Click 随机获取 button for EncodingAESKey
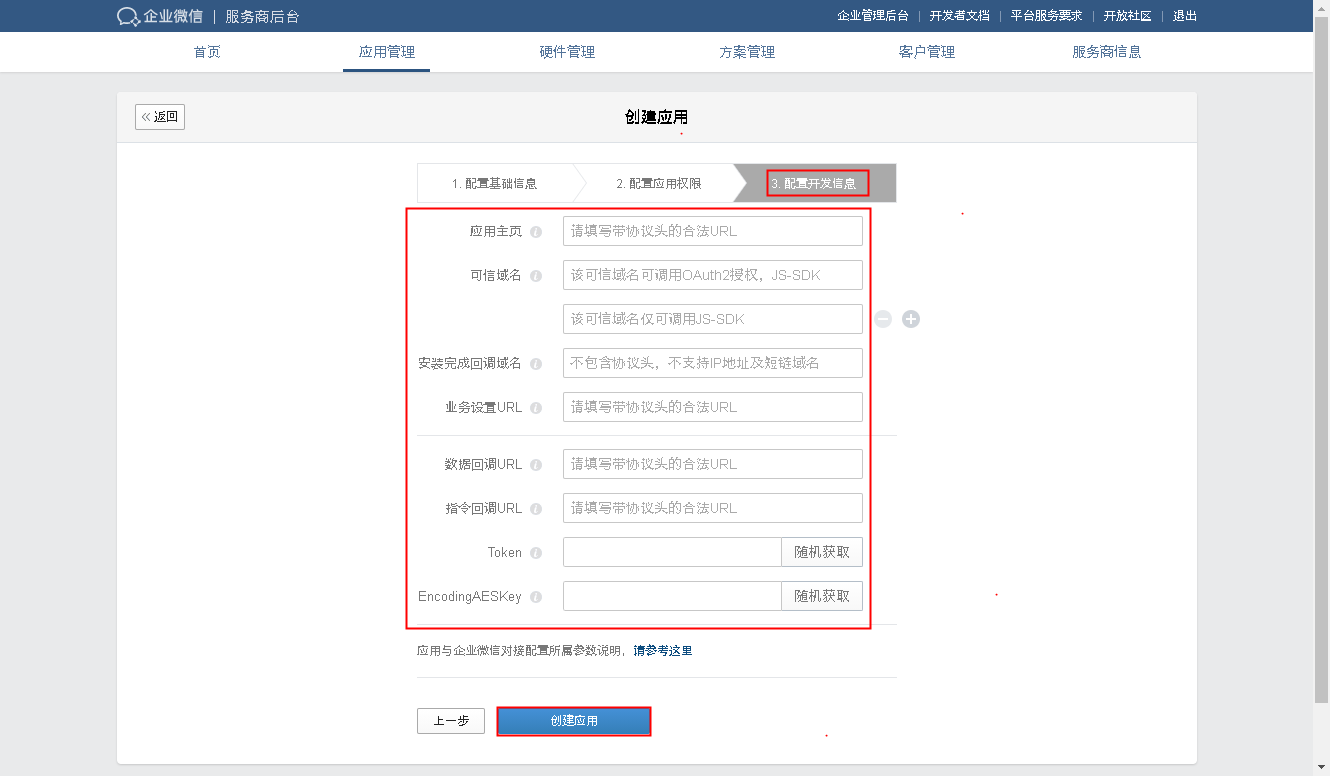The width and height of the screenshot is (1330, 776). click(x=821, y=596)
